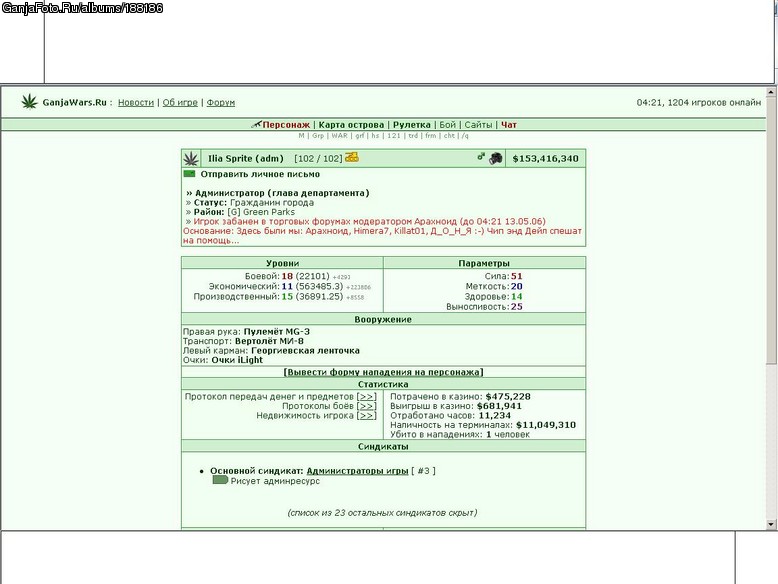Click the Боевой level value 18
Image resolution: width=778 pixels, height=584 pixels.
(x=287, y=276)
